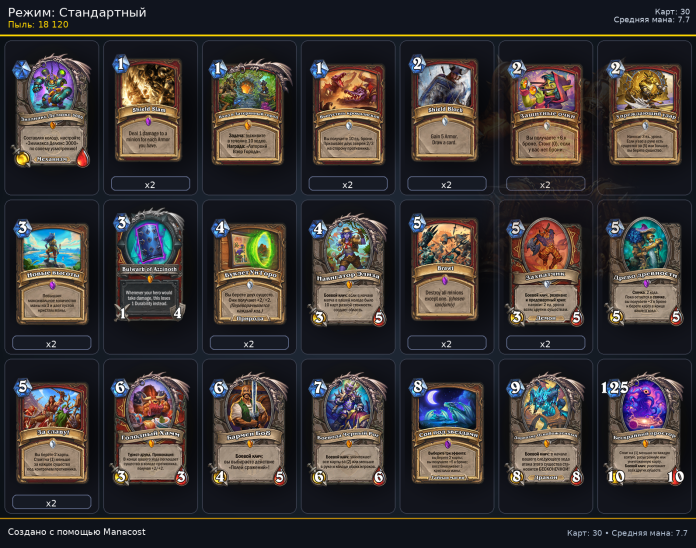Click the x2 badge under Brawl
This screenshot has width=696, height=548.
click(x=447, y=343)
